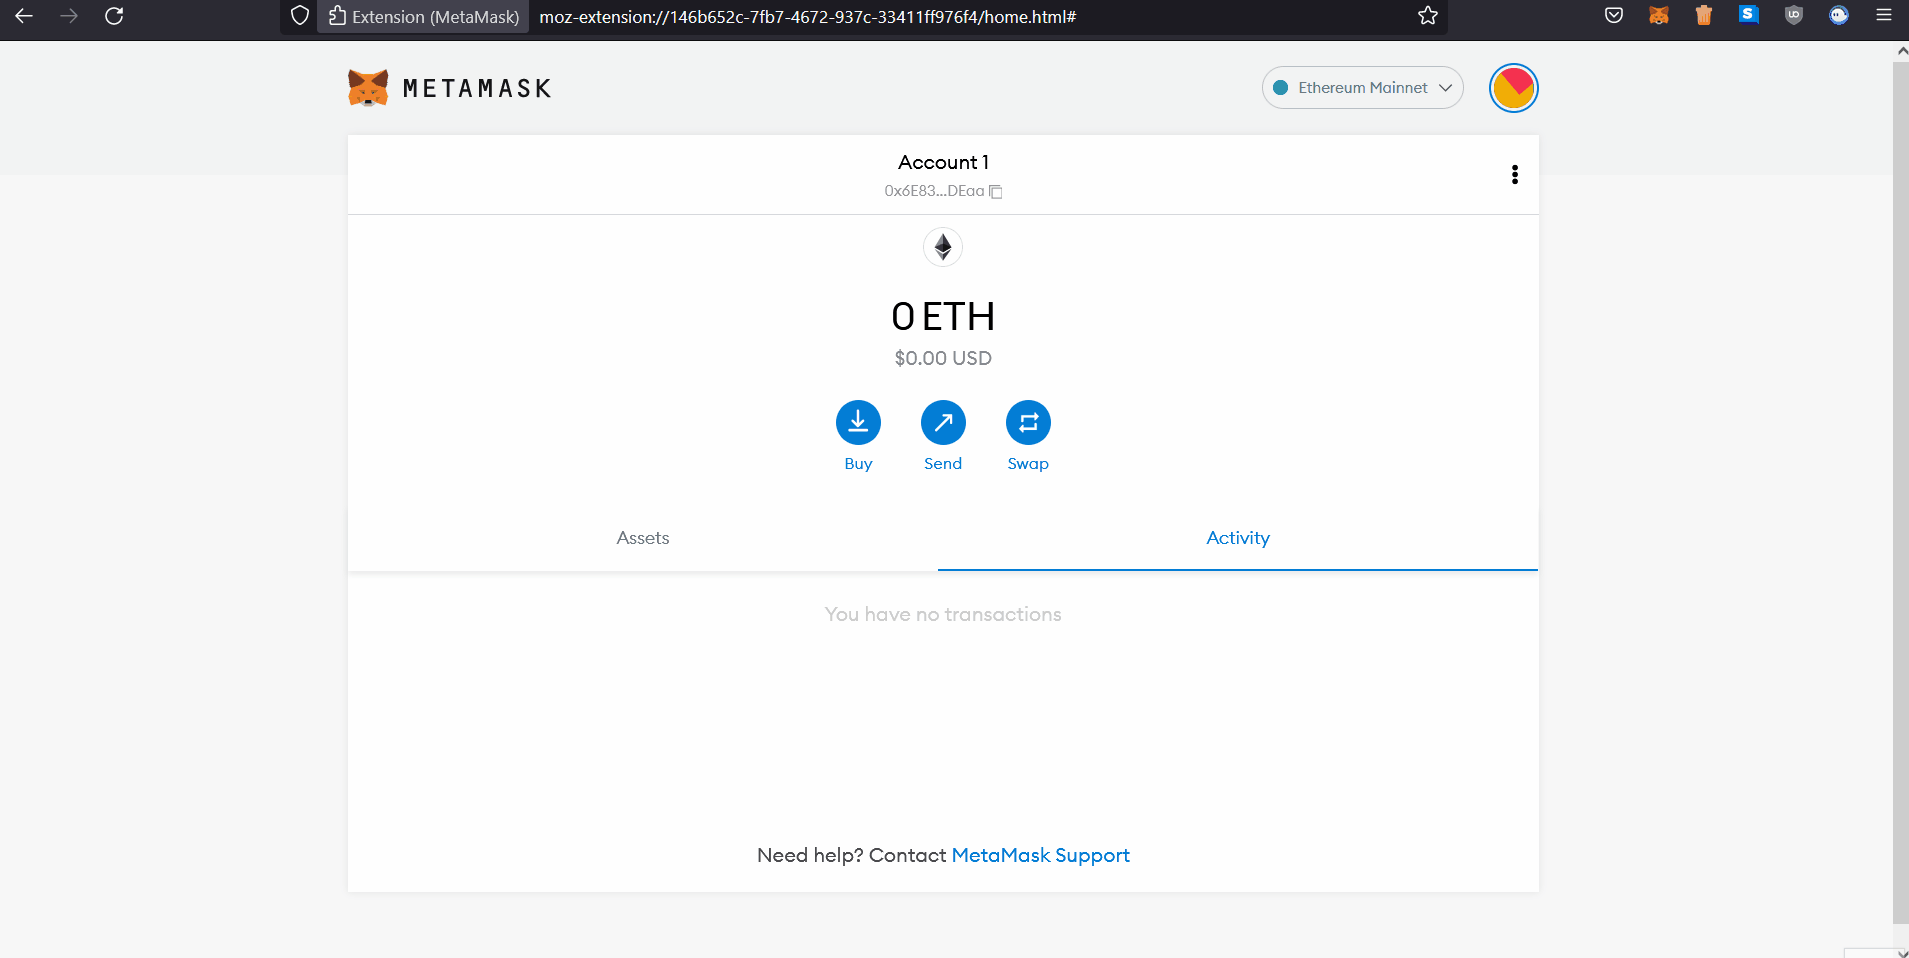Image resolution: width=1909 pixels, height=958 pixels.
Task: Switch to the Assets tab
Action: (643, 538)
